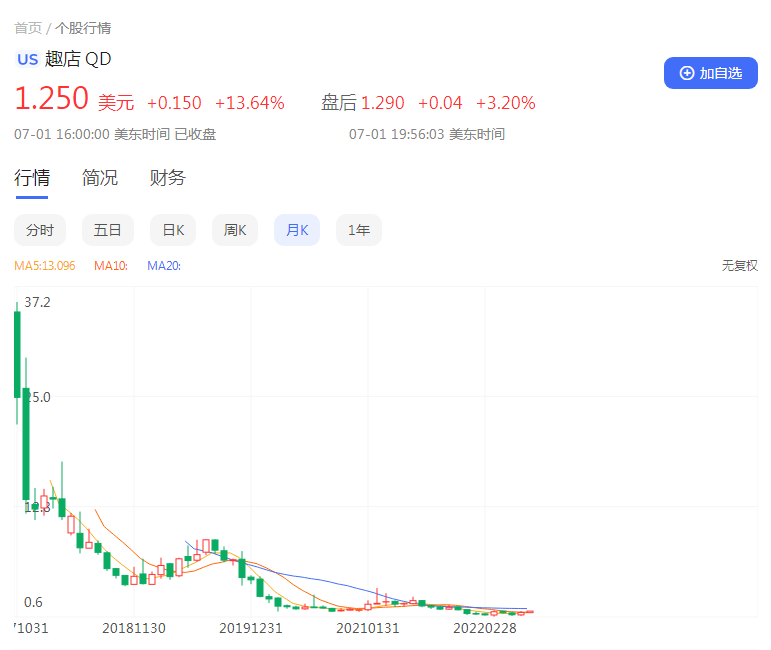Click the MA5:13.096 indicator label
Viewport: 771px width, 650px height.
tap(45, 266)
